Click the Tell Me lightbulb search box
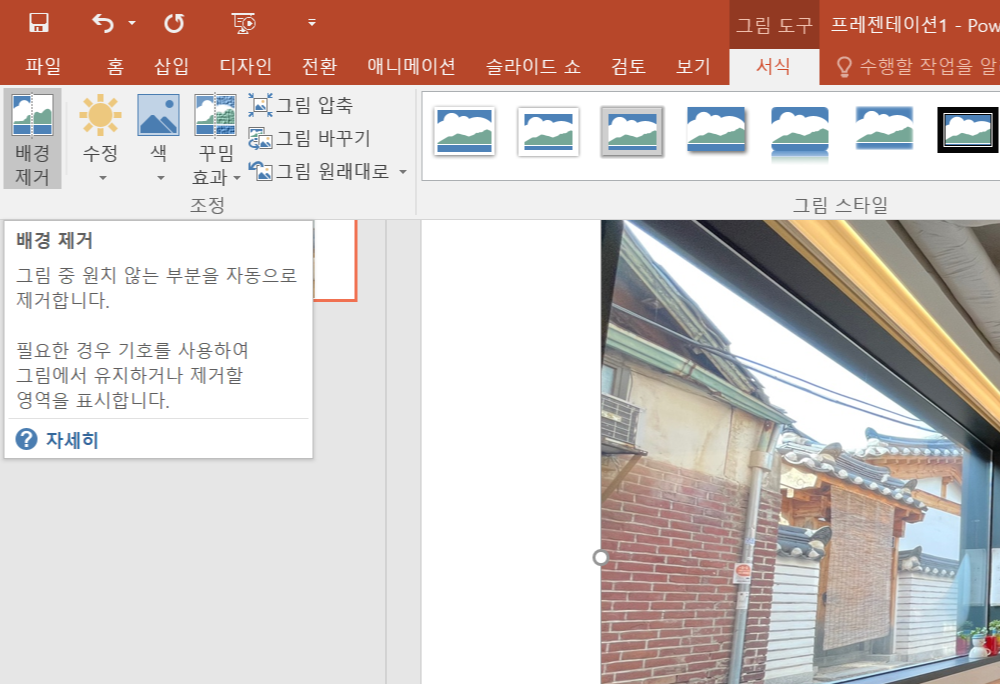The width and height of the screenshot is (1000, 684). coord(916,66)
